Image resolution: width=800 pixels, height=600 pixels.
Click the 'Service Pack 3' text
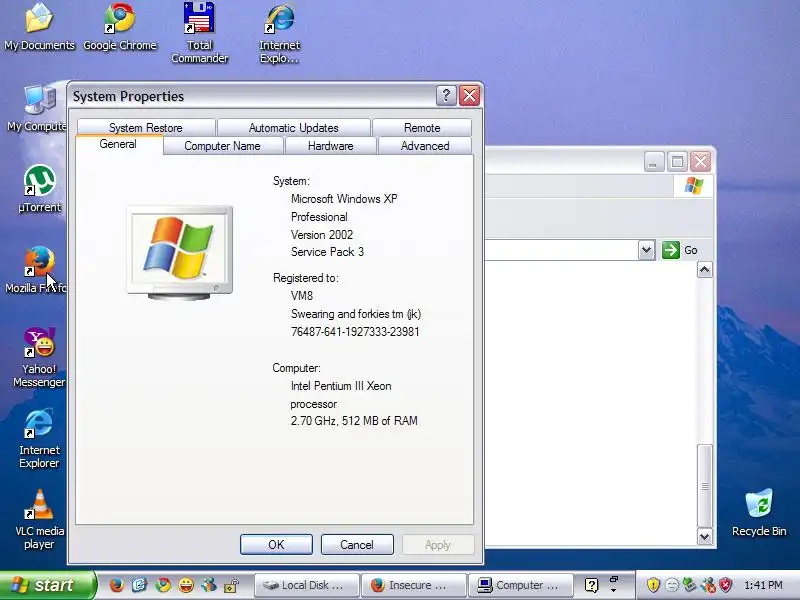(328, 252)
